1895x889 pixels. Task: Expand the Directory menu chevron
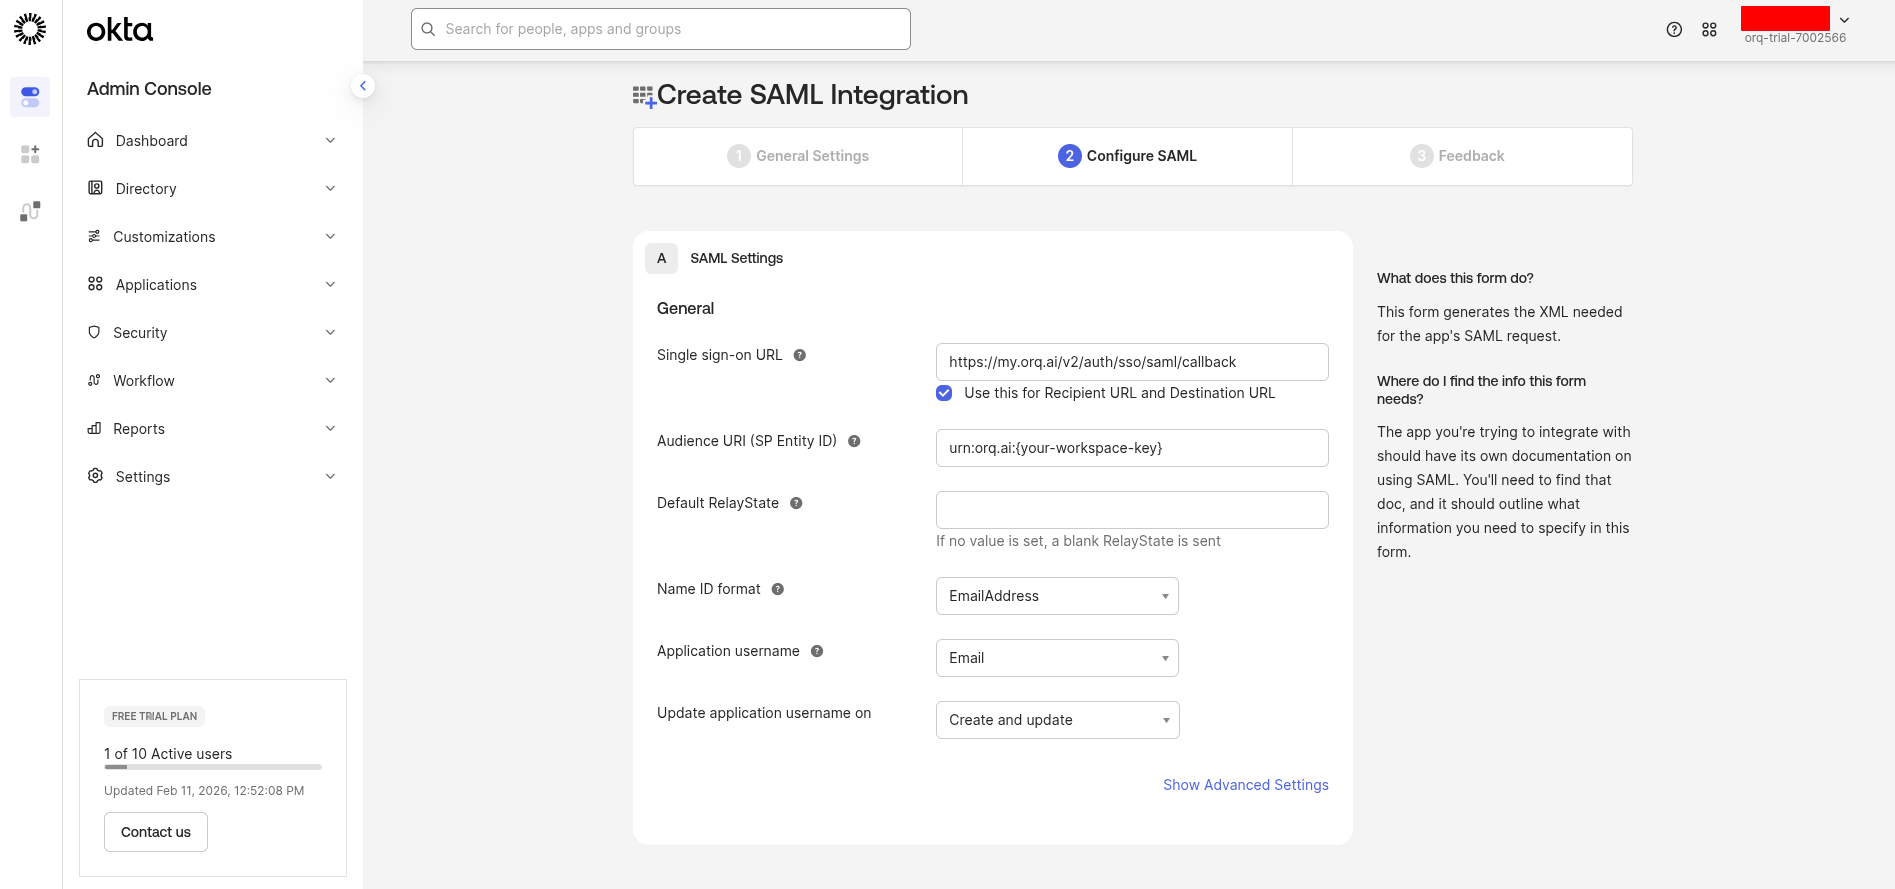(330, 188)
